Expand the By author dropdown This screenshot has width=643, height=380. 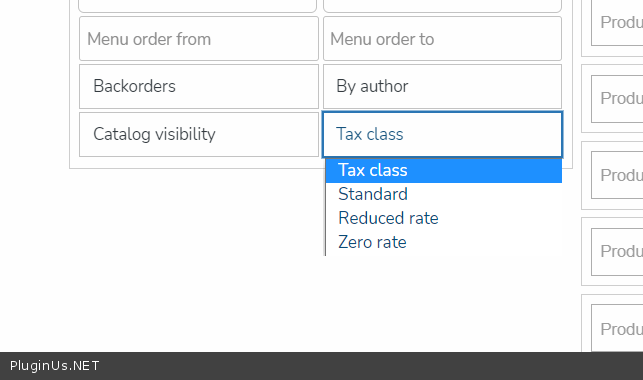(442, 86)
